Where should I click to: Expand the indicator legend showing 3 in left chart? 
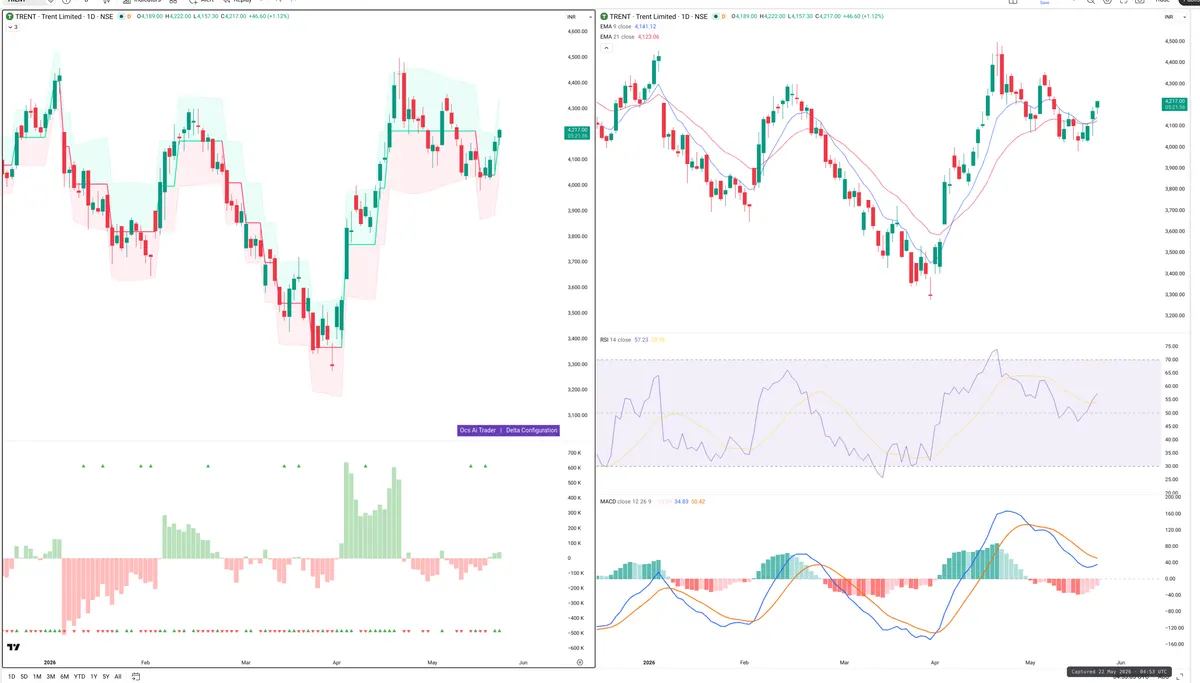pos(12,27)
